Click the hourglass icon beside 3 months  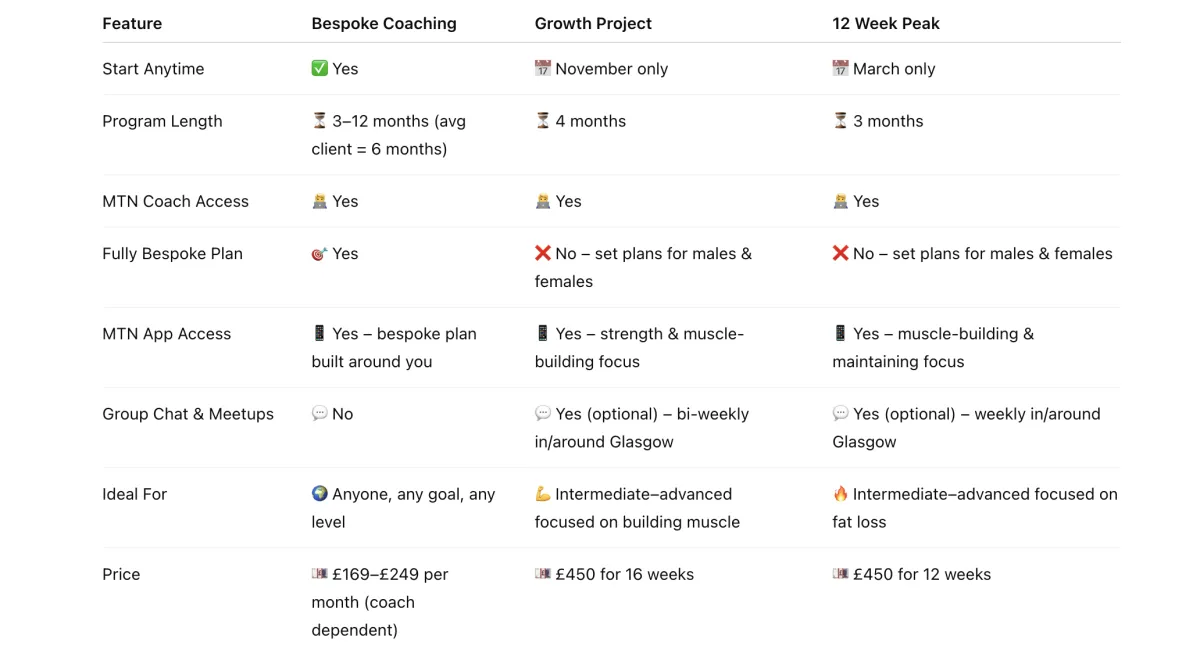pyautogui.click(x=840, y=121)
